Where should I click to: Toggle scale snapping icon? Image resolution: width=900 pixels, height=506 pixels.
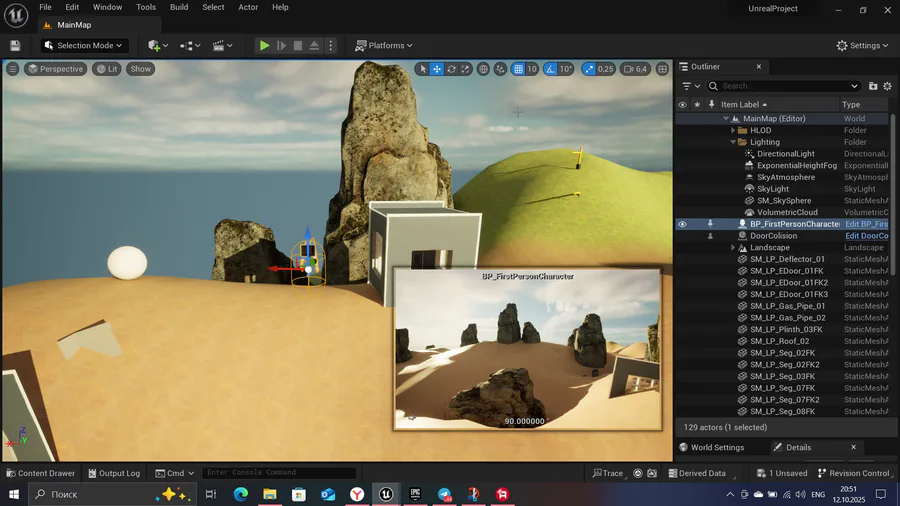click(589, 69)
